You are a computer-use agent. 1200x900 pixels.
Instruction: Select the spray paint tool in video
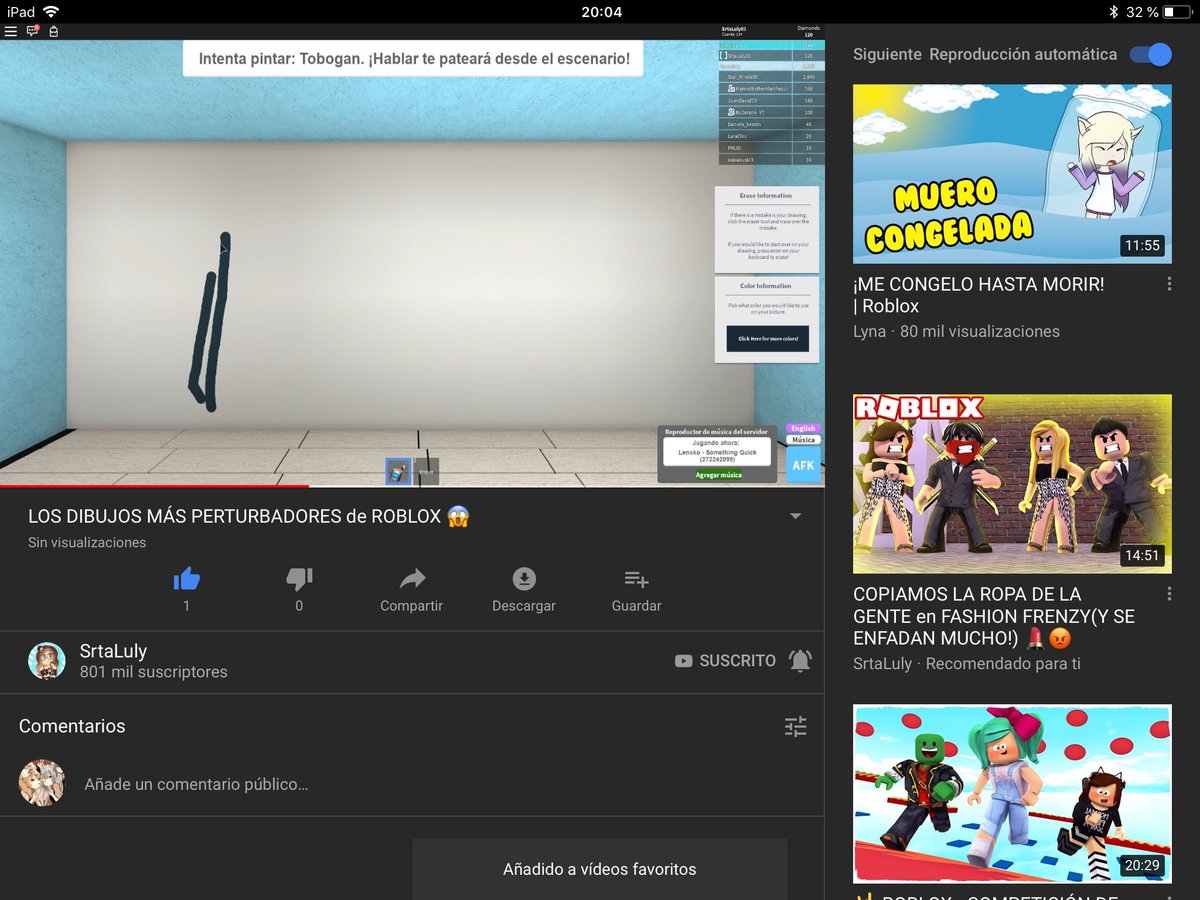[x=399, y=472]
